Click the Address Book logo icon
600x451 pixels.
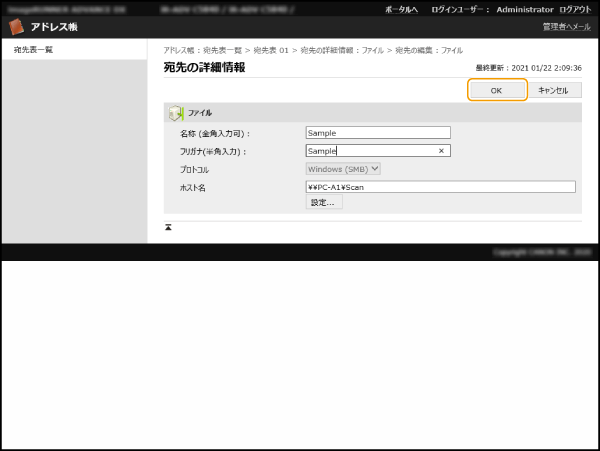pyautogui.click(x=17, y=27)
